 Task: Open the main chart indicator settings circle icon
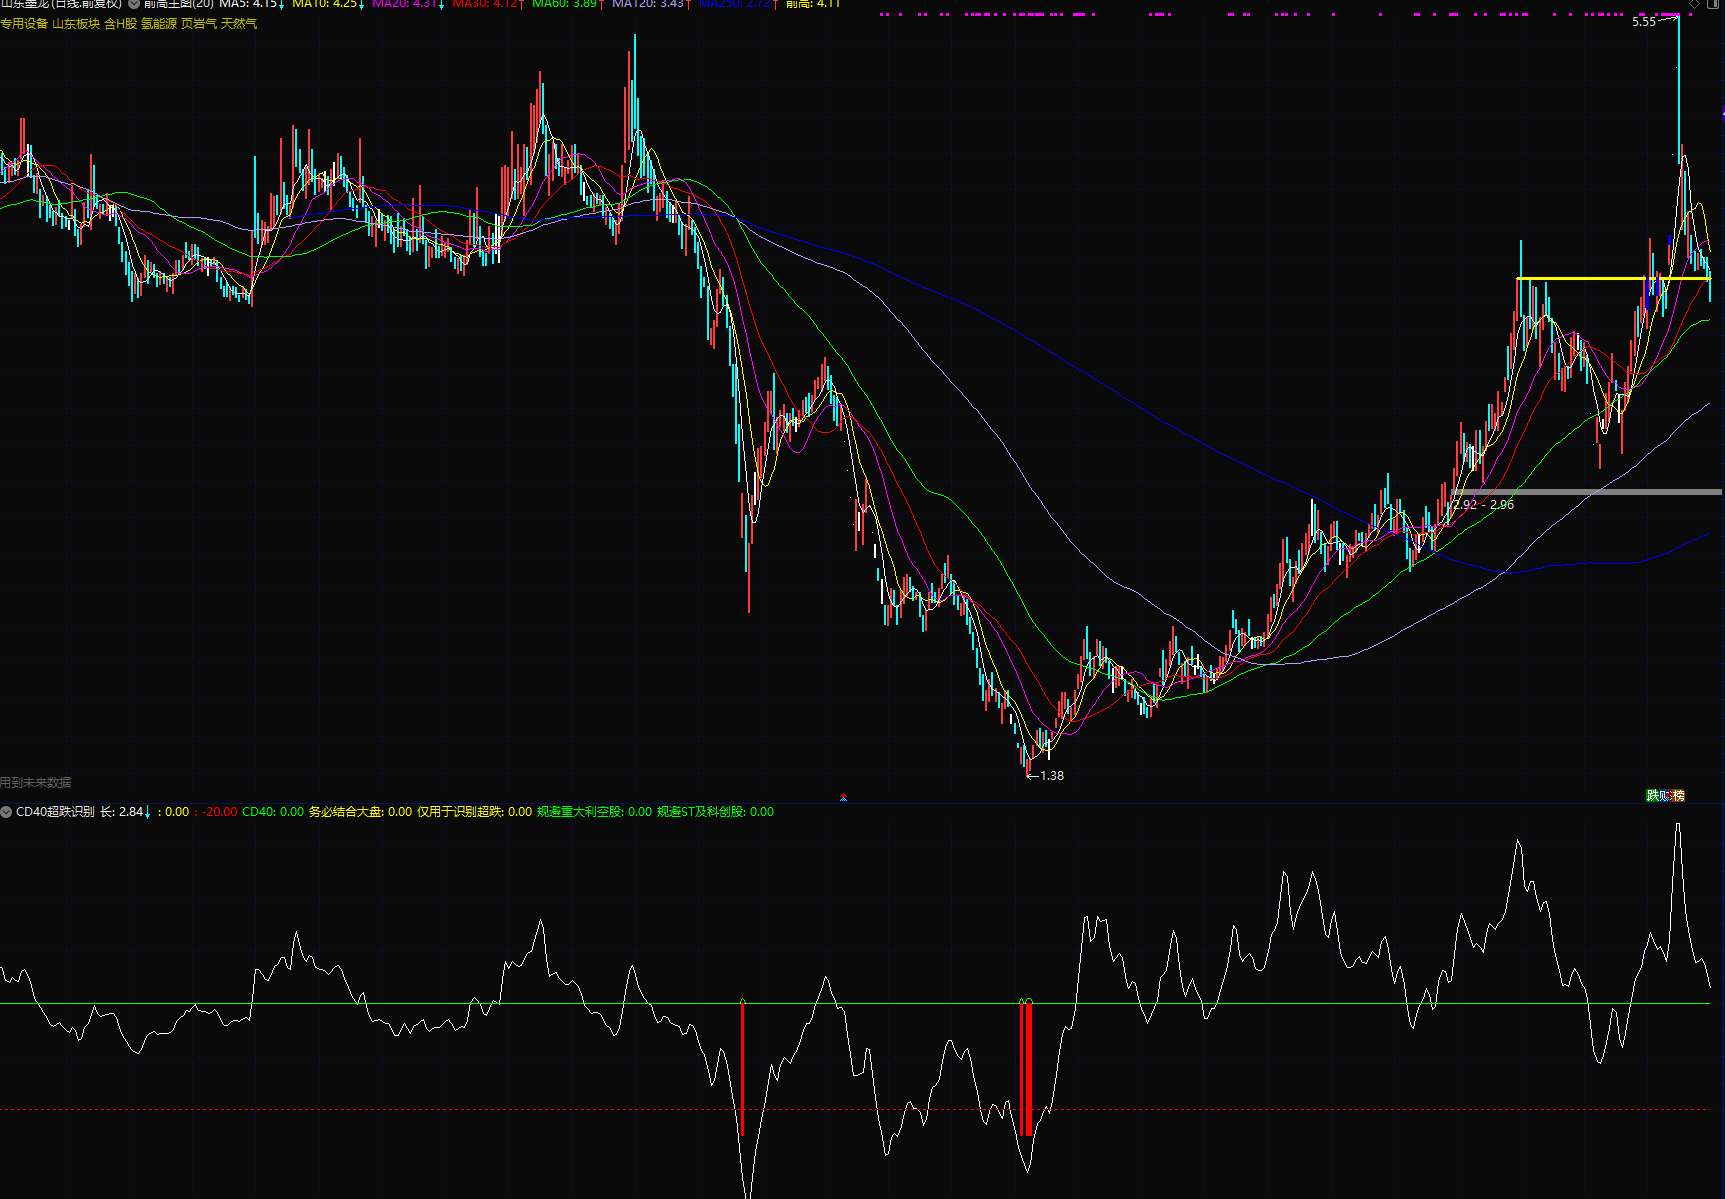click(x=134, y=4)
